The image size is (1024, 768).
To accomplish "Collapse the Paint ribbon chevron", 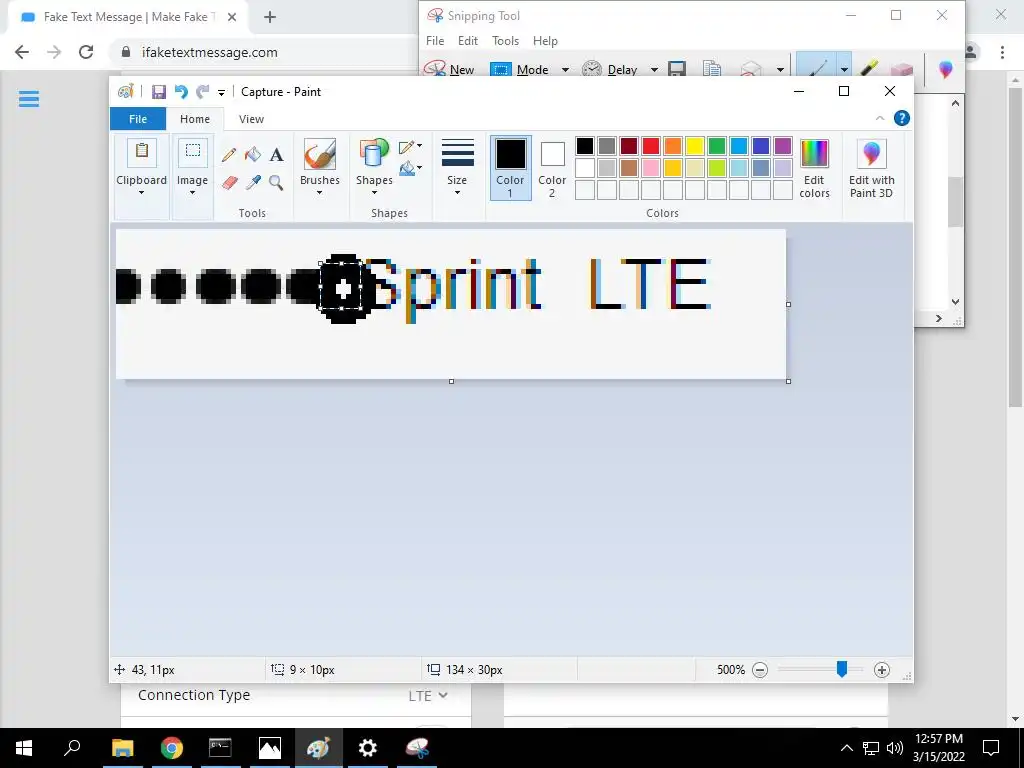I will [x=880, y=118].
